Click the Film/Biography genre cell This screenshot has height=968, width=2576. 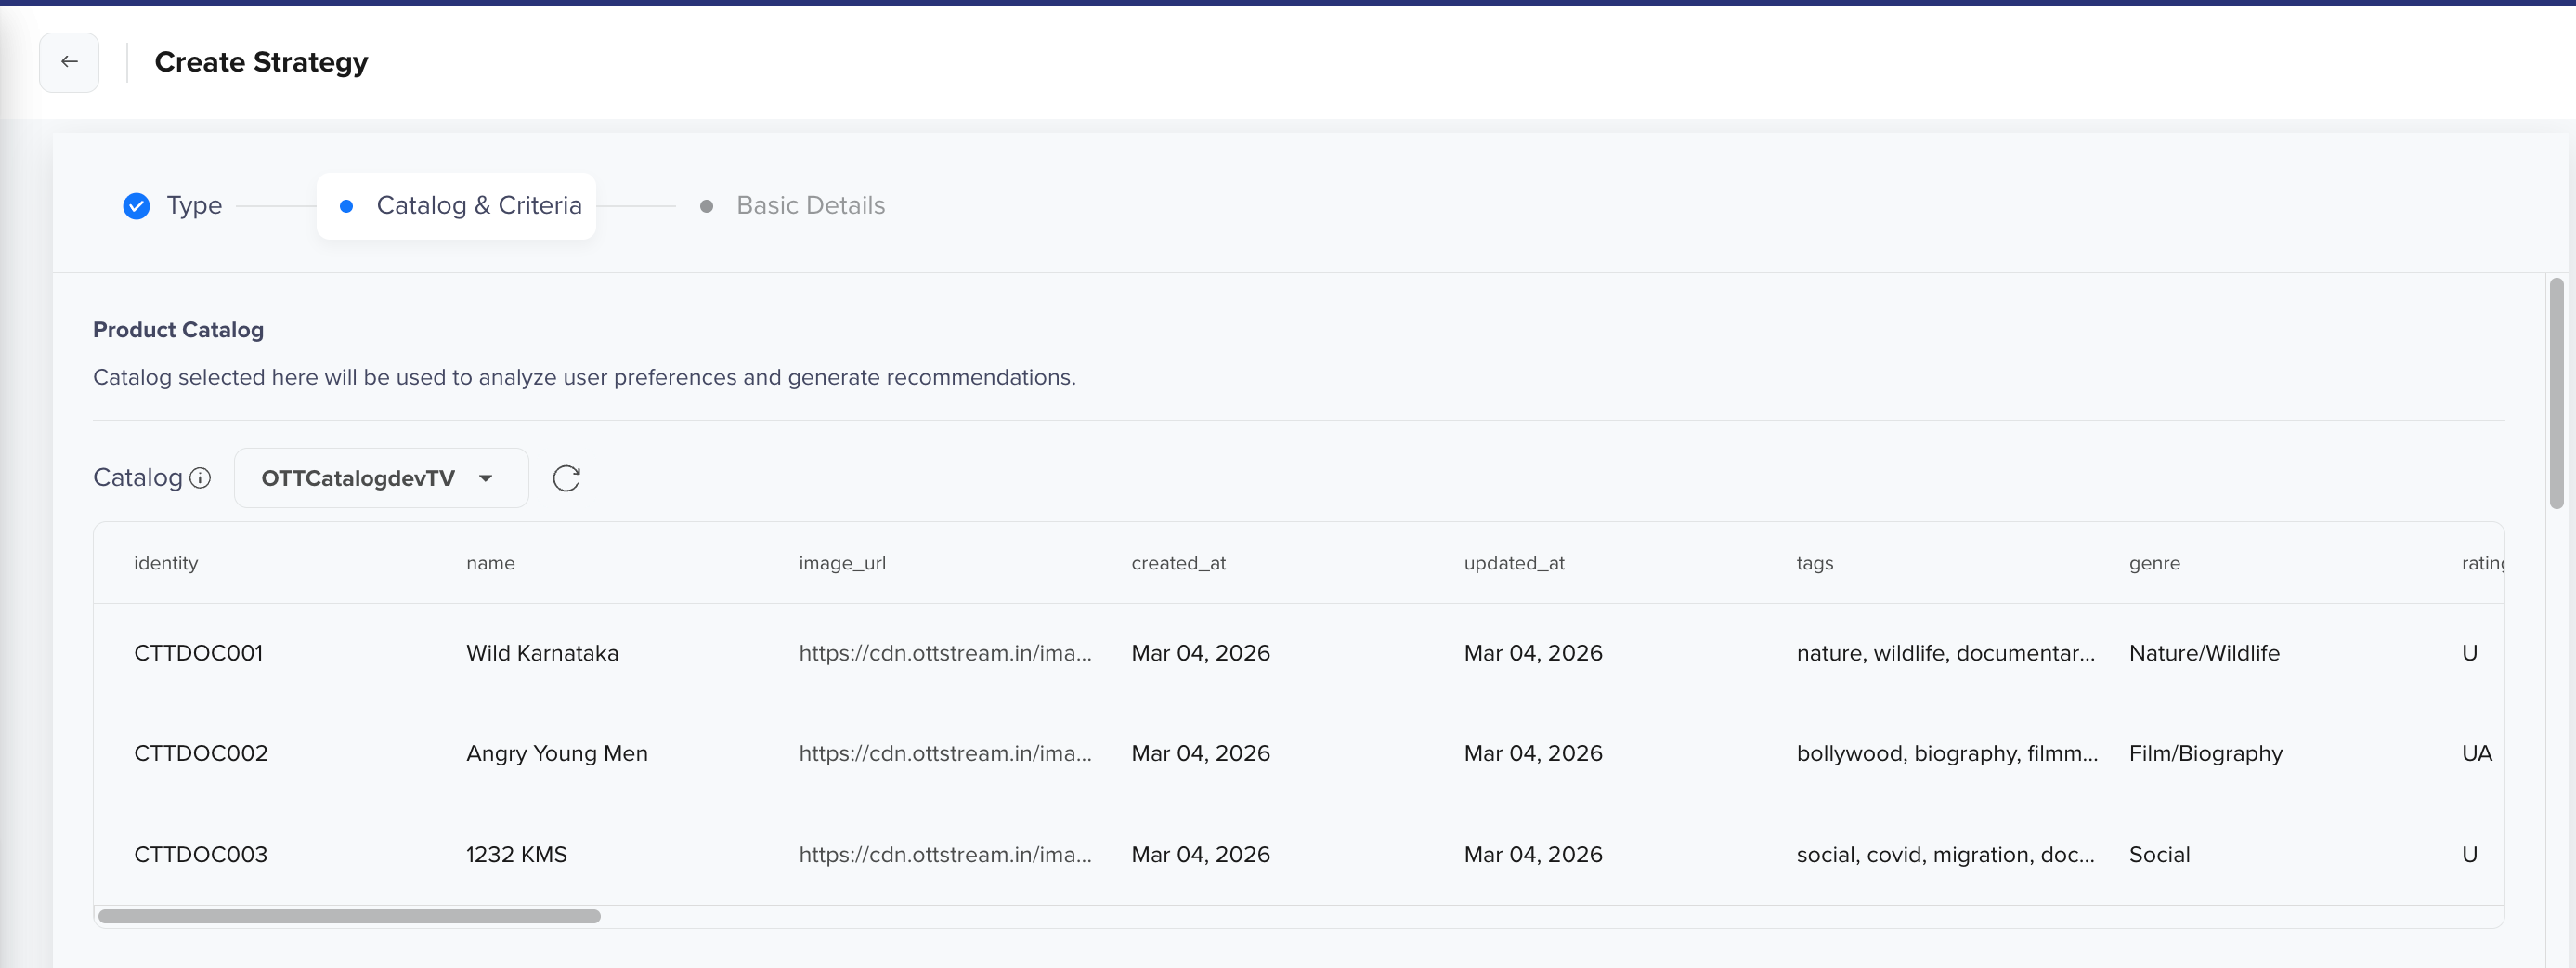click(x=2205, y=753)
